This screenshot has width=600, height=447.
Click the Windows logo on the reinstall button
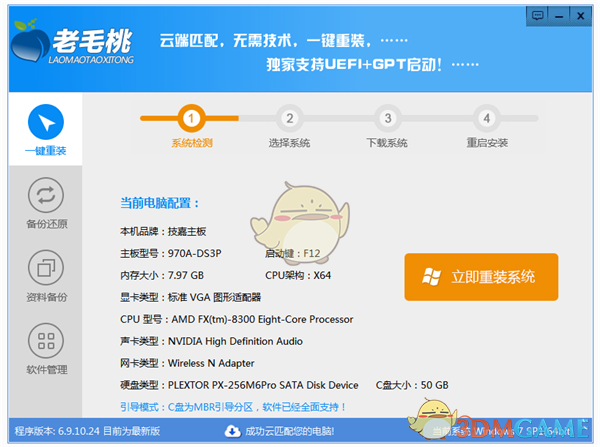(431, 277)
